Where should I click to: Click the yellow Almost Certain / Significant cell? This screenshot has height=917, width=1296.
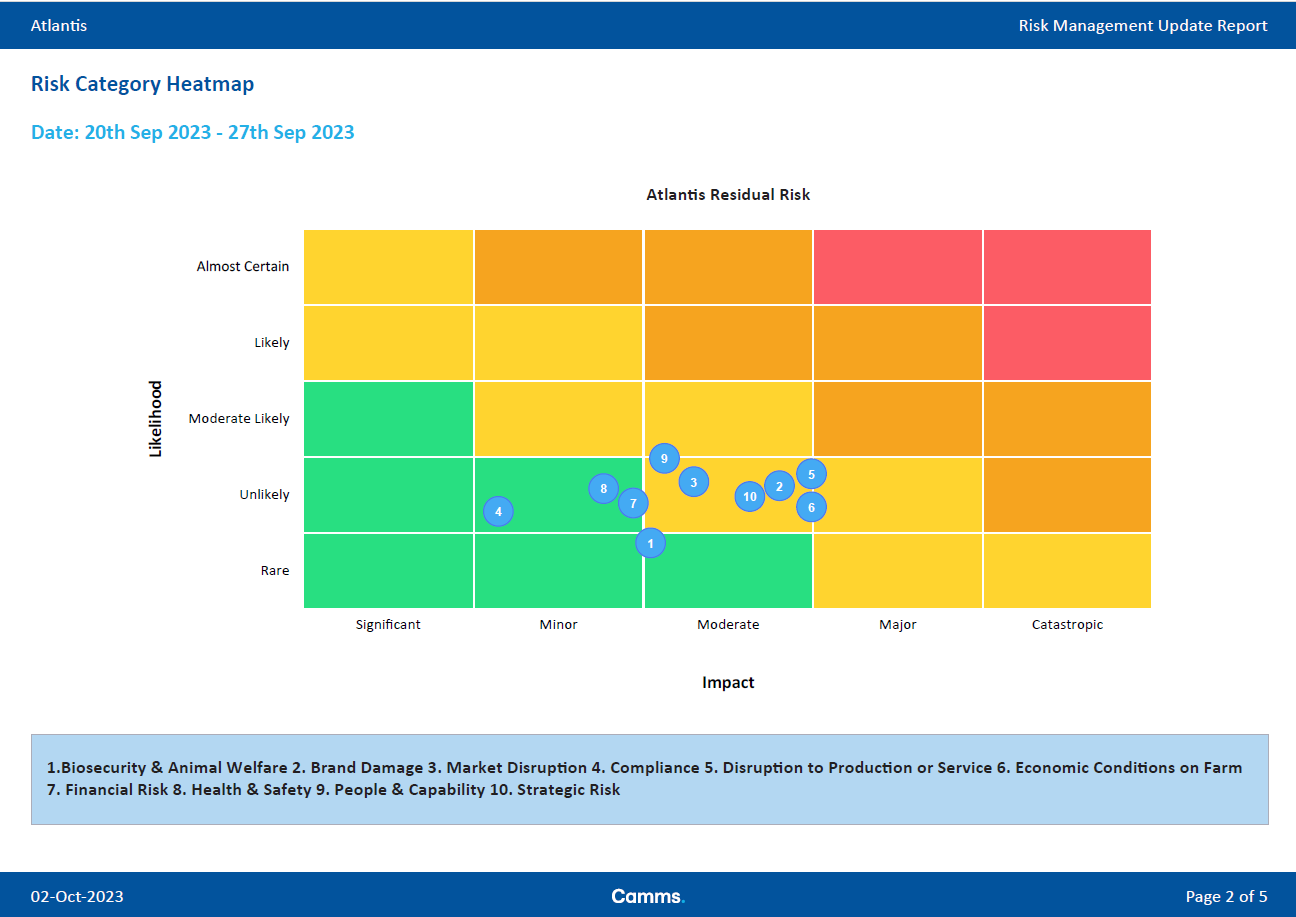click(388, 267)
